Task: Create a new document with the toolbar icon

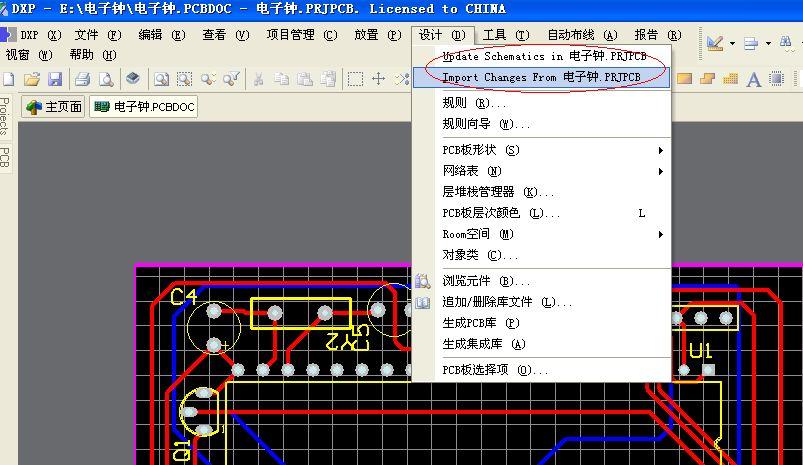Action: (x=9, y=79)
